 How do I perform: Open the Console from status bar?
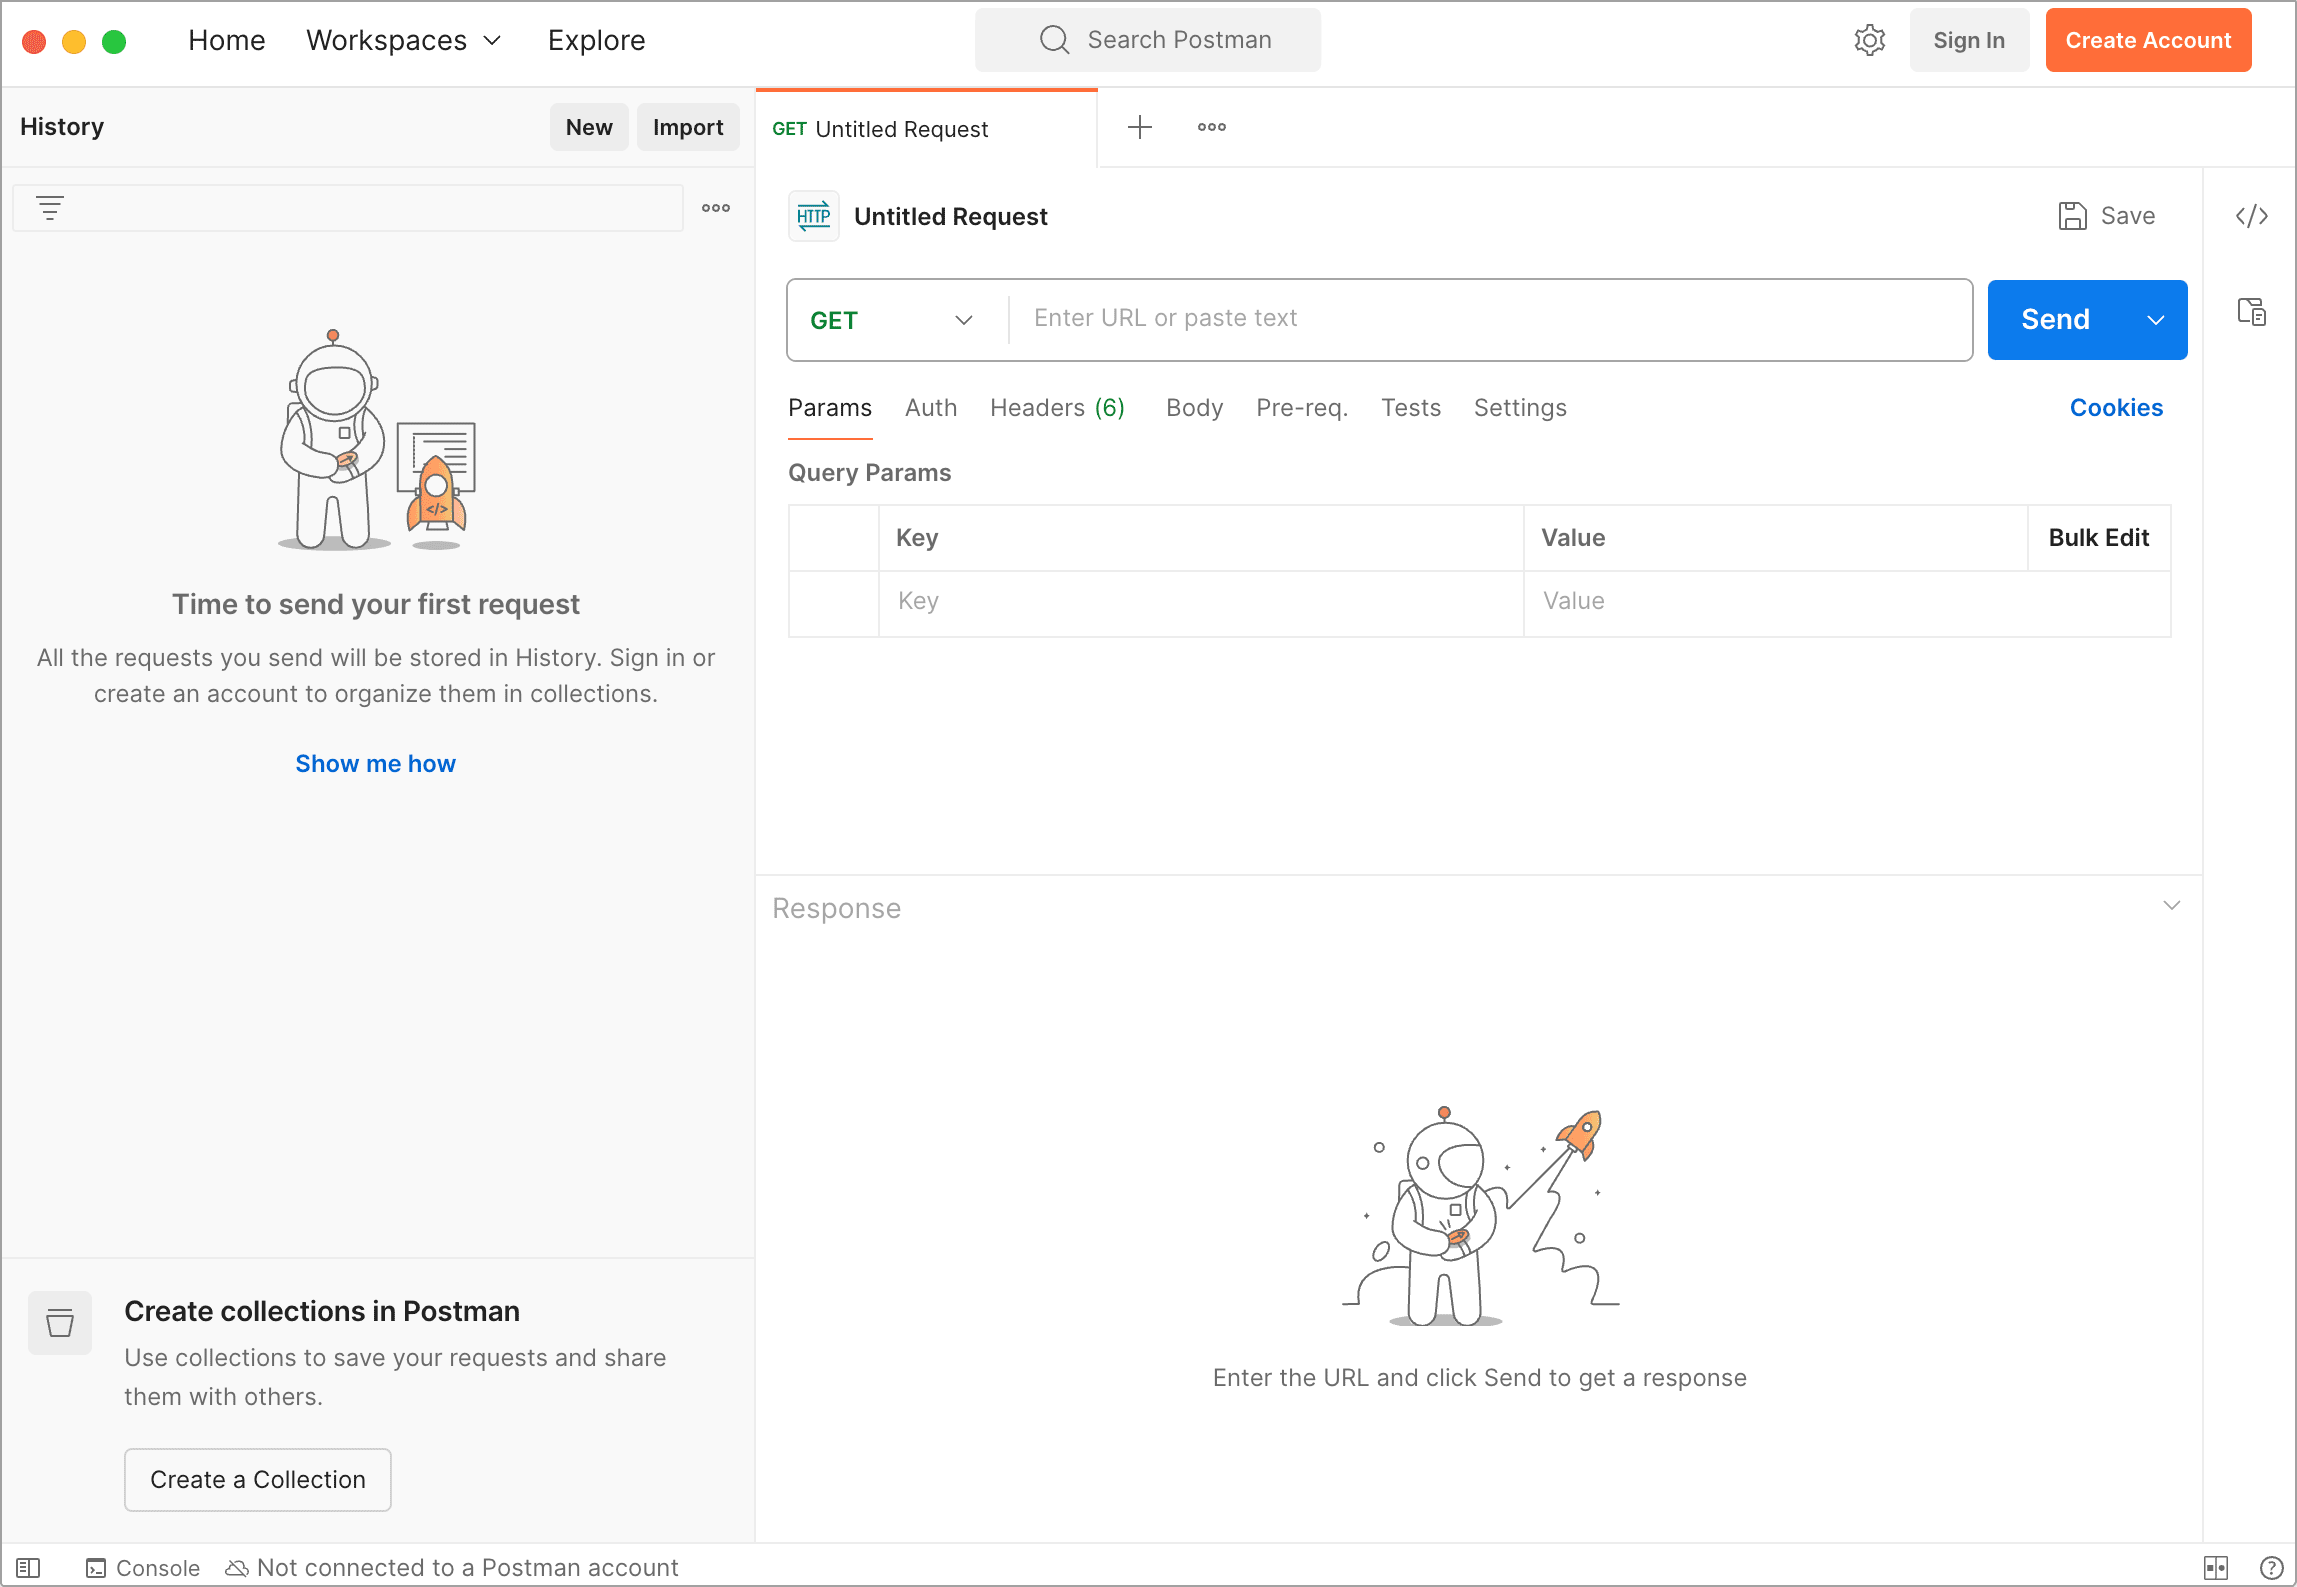[x=143, y=1567]
